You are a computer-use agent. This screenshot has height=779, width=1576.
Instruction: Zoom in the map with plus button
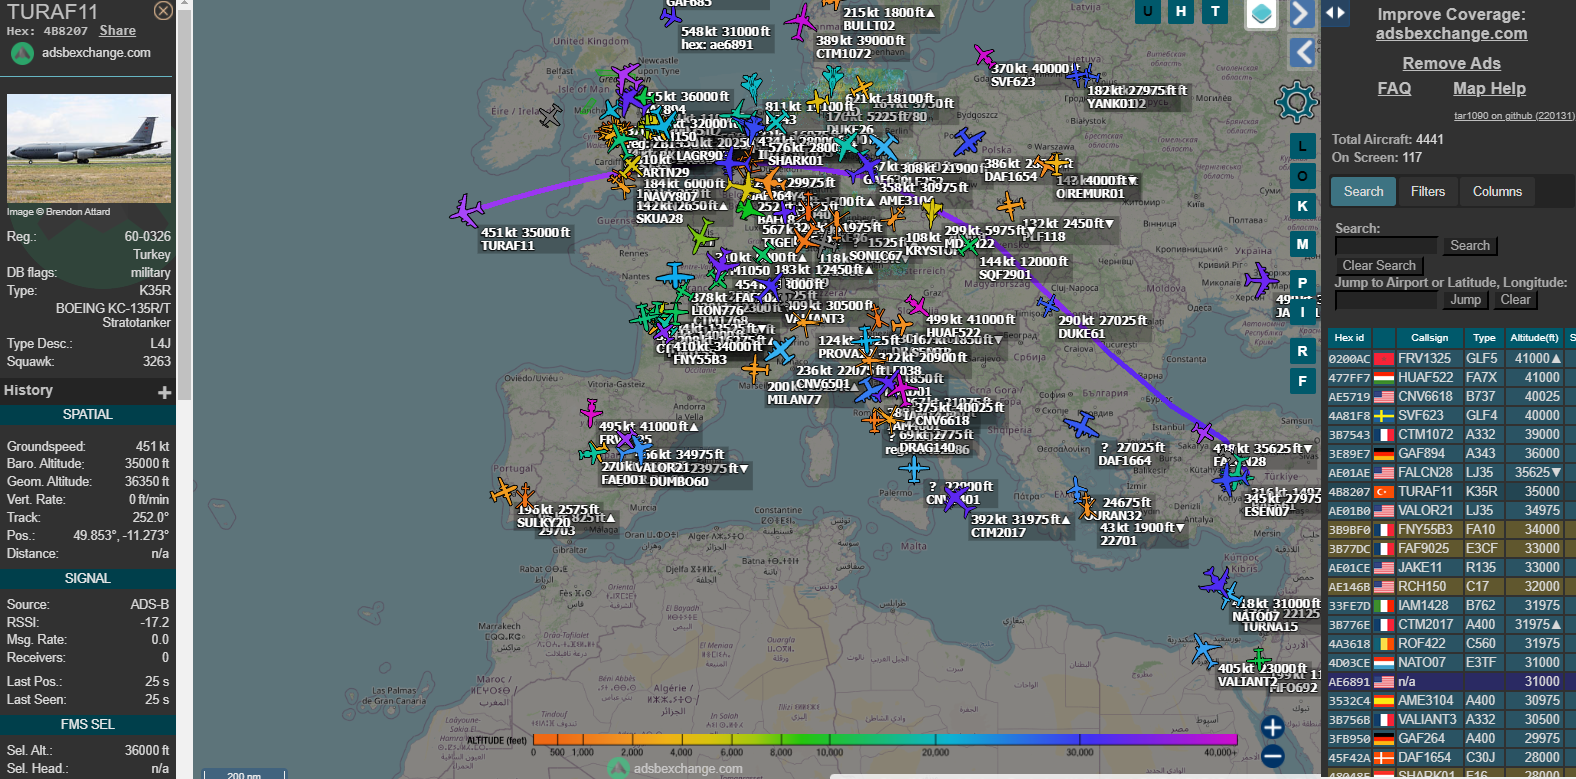pyautogui.click(x=1272, y=727)
